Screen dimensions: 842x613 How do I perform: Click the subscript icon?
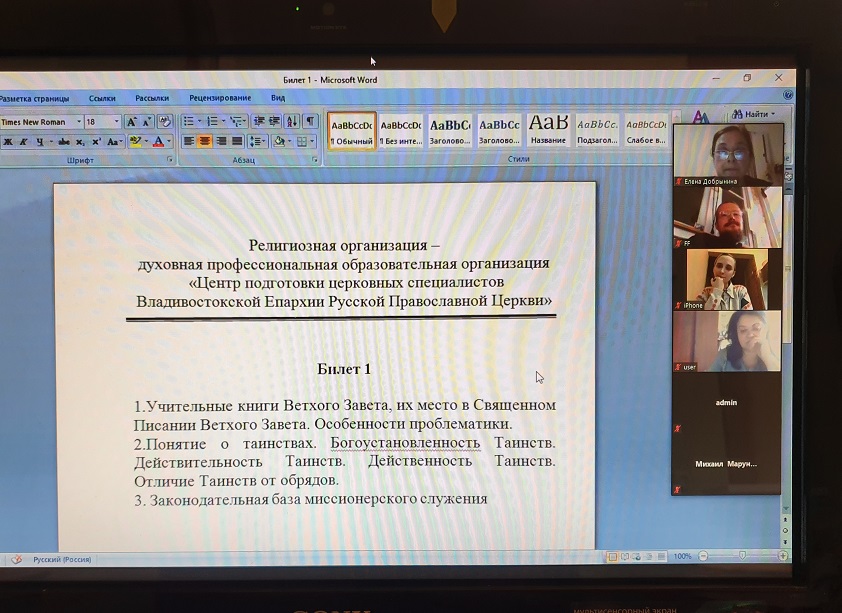[81, 142]
